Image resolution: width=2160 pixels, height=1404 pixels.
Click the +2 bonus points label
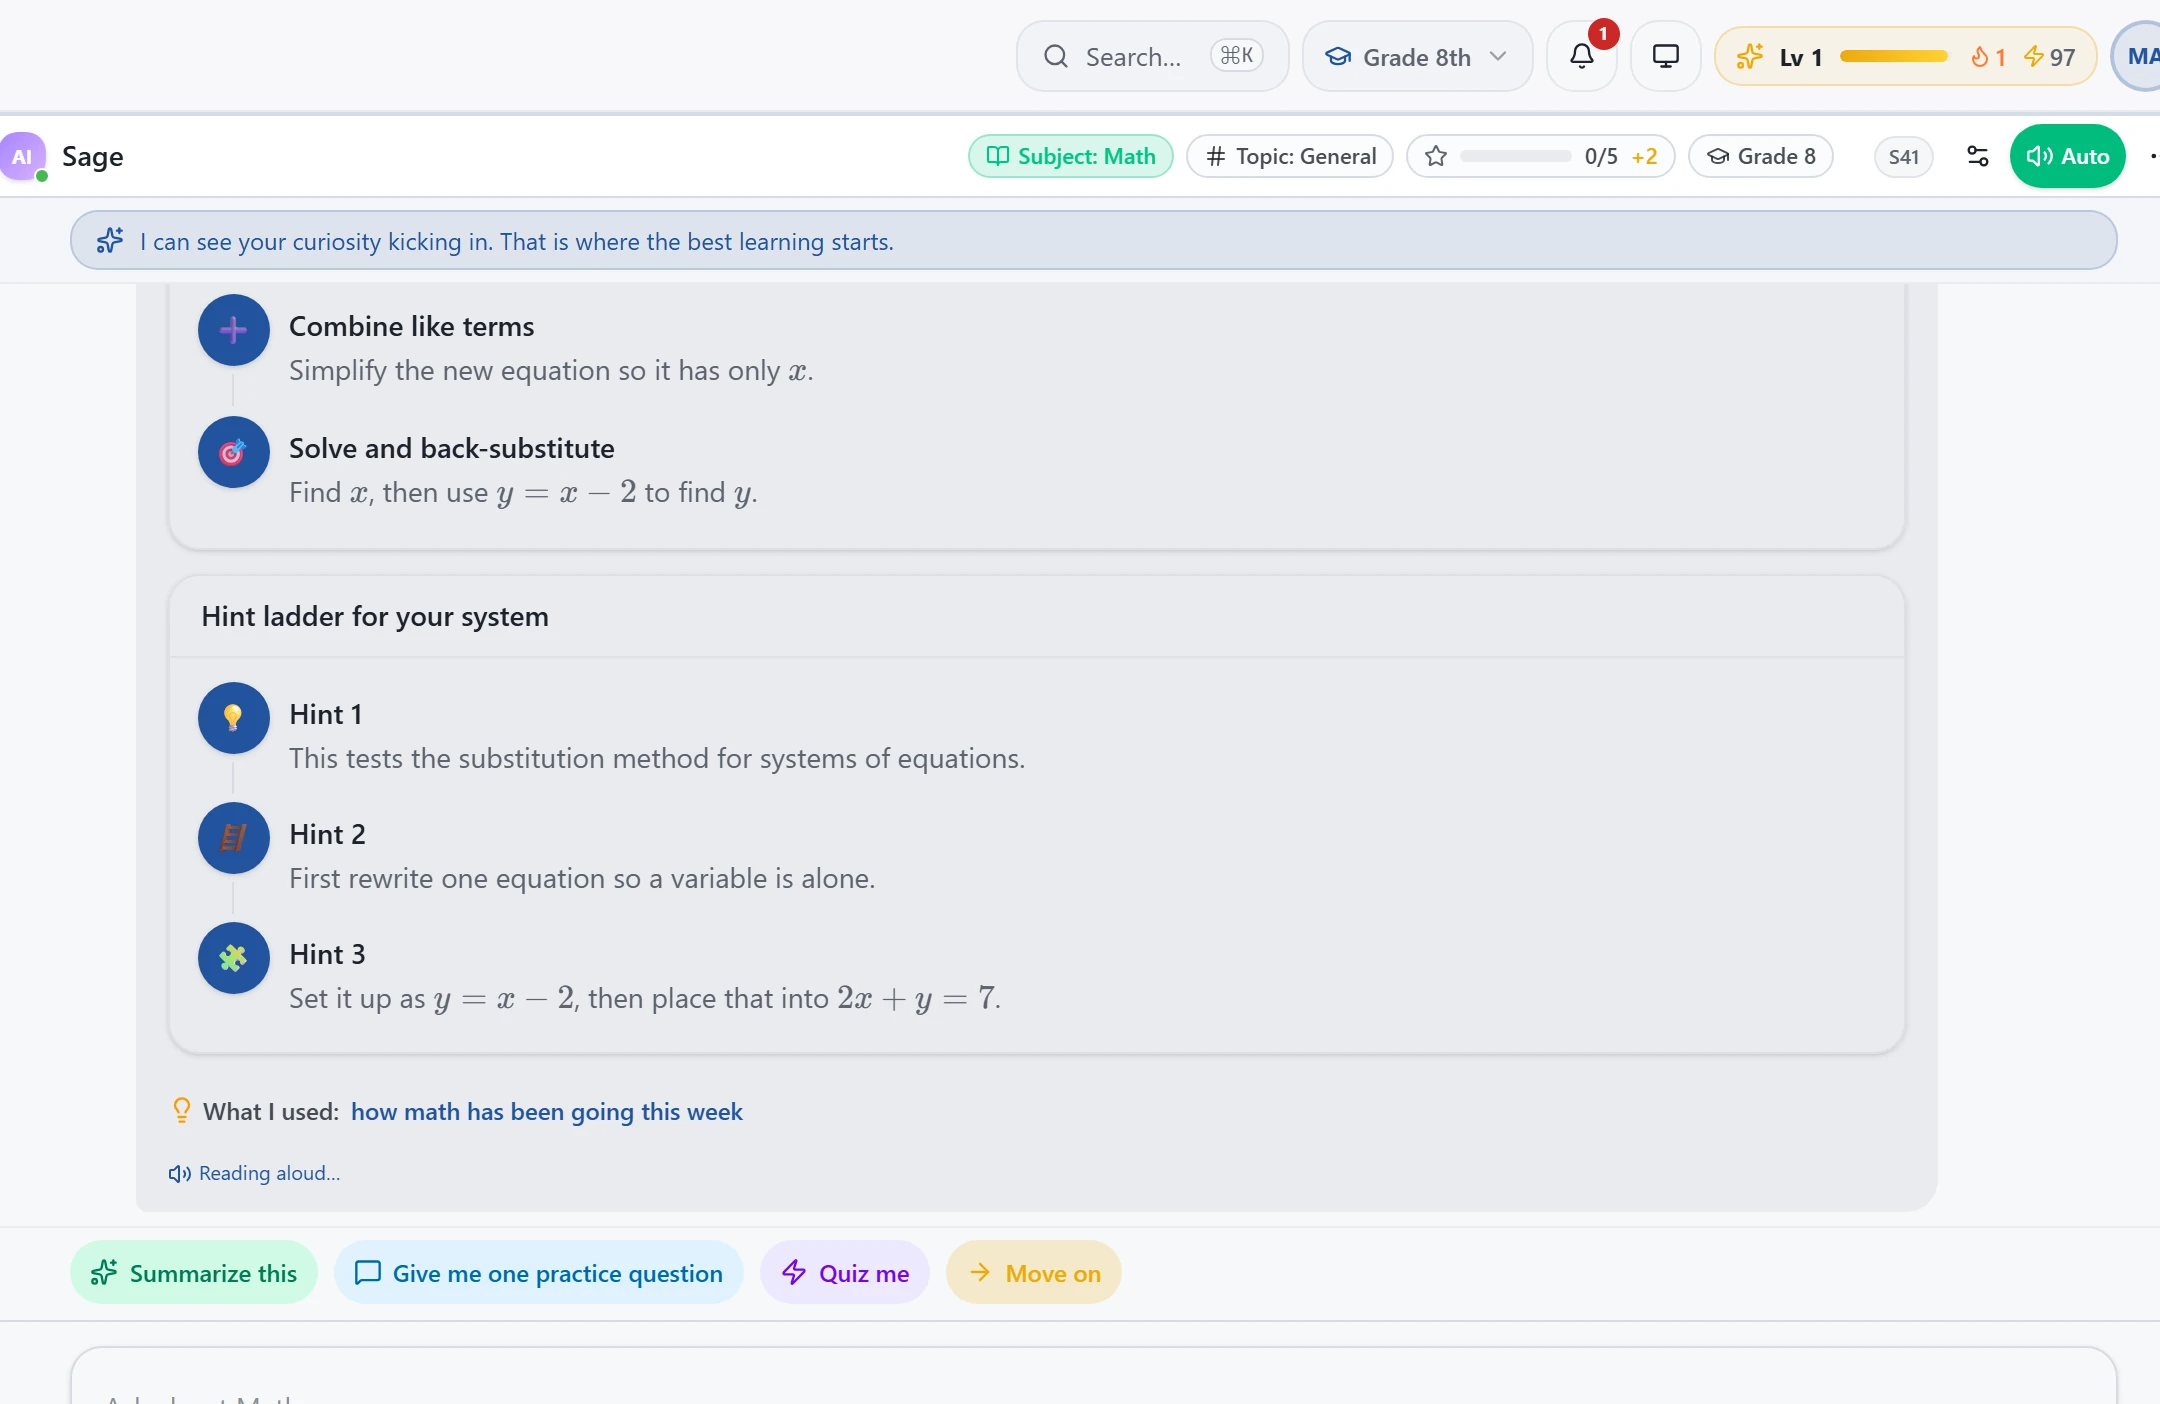click(x=1645, y=156)
